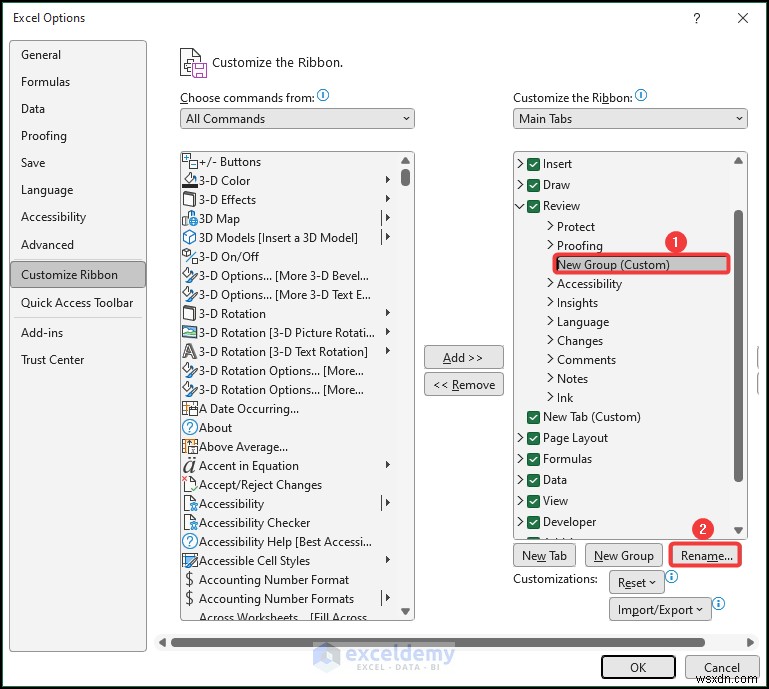This screenshot has width=769, height=689.
Task: Select the Above Average icon
Action: click(190, 447)
